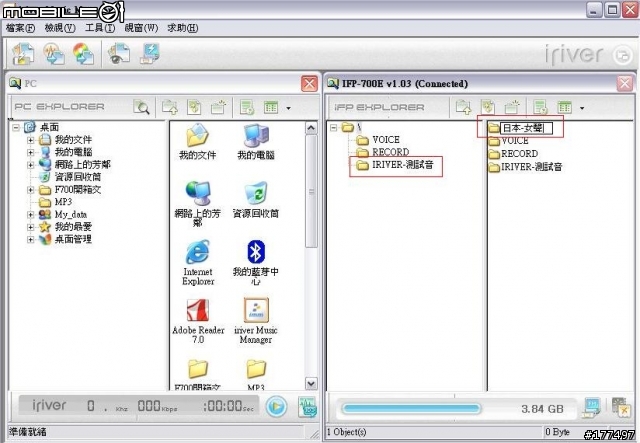Screen dimensions: 640x443
Task: Open the 檢視(V) menu
Action: (60, 28)
